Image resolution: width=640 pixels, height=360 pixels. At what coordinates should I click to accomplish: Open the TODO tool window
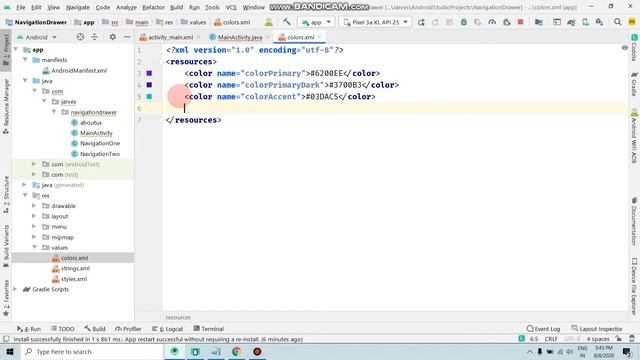(63, 329)
